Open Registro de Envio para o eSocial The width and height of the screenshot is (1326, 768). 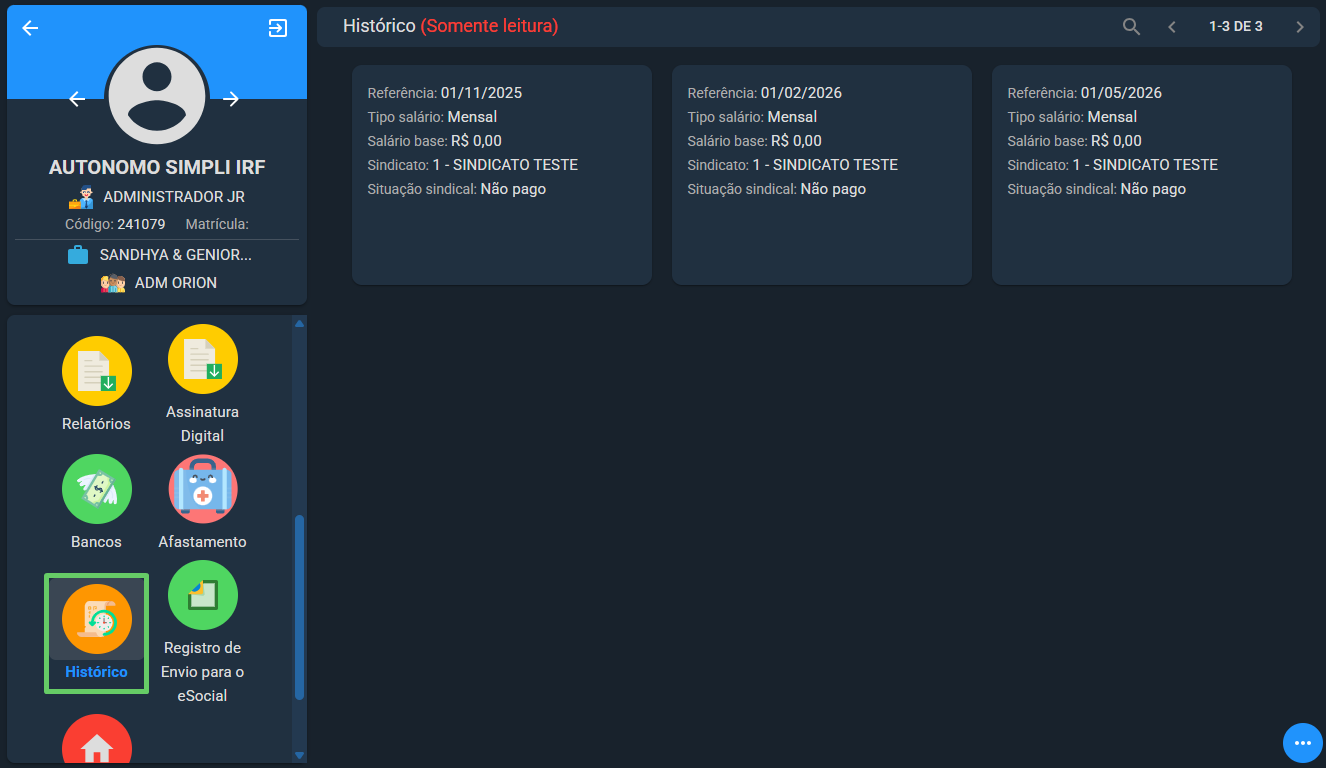(x=203, y=595)
